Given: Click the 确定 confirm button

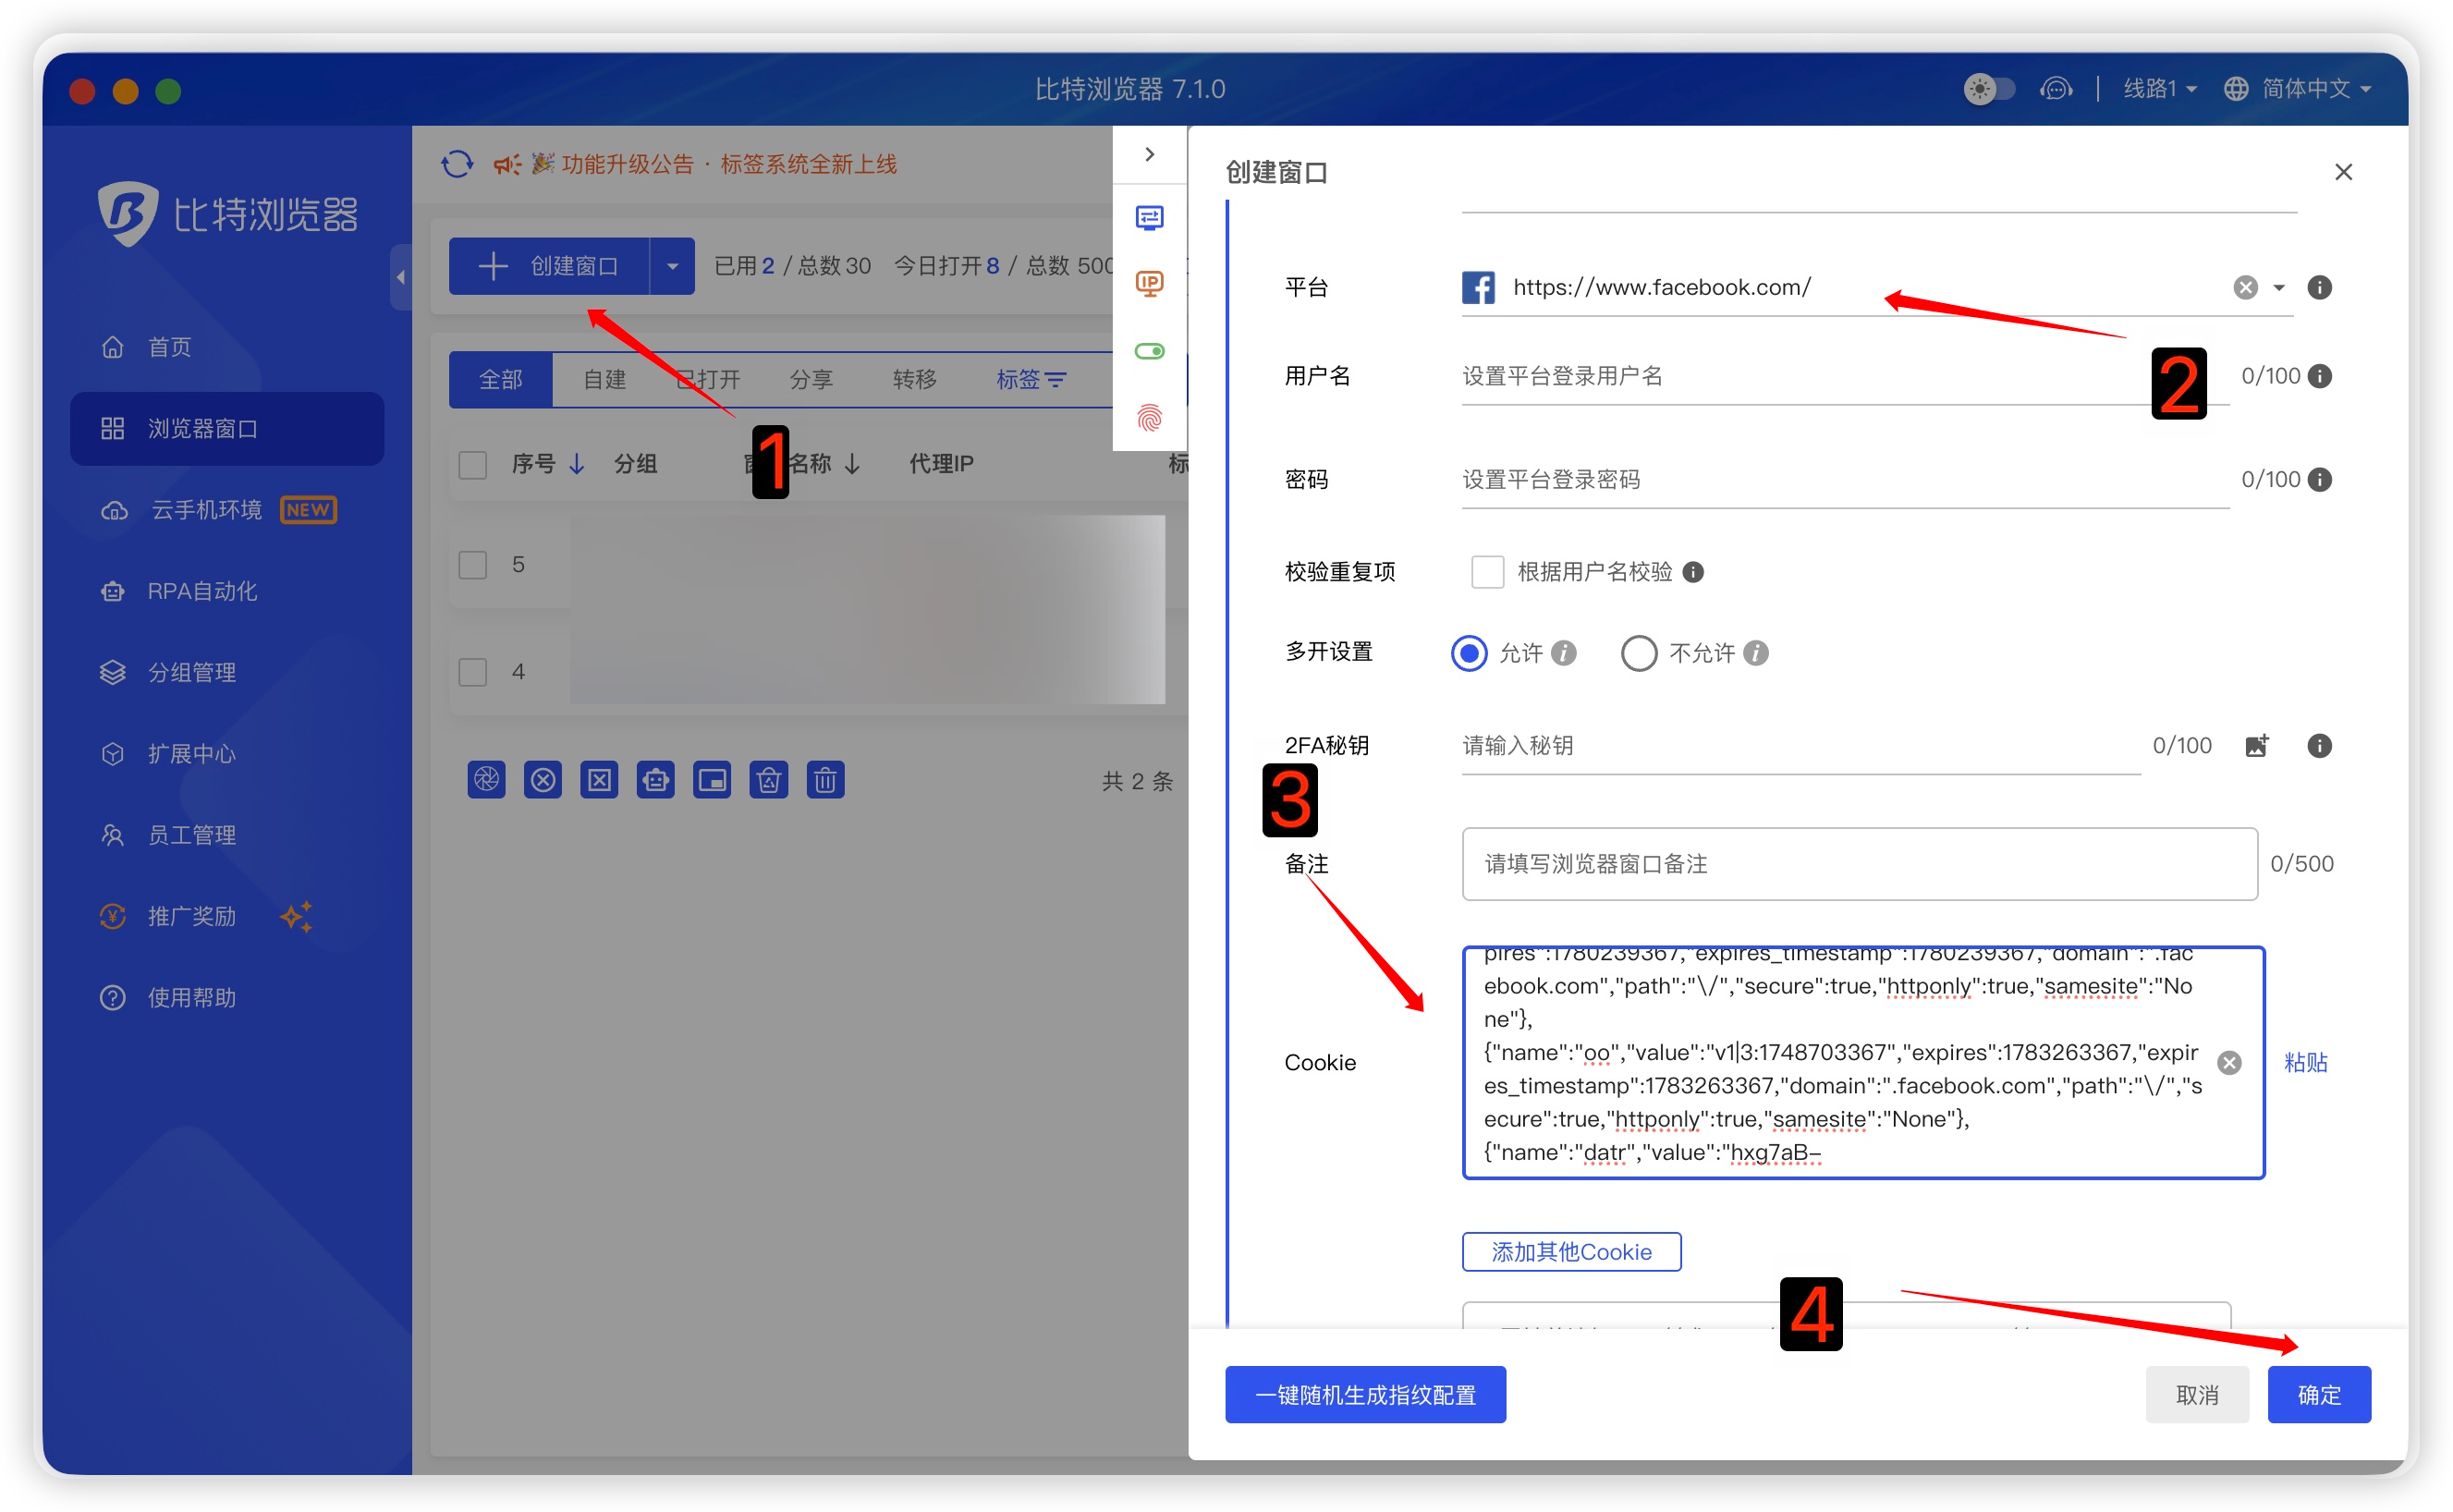Looking at the screenshot, I should [2318, 1395].
